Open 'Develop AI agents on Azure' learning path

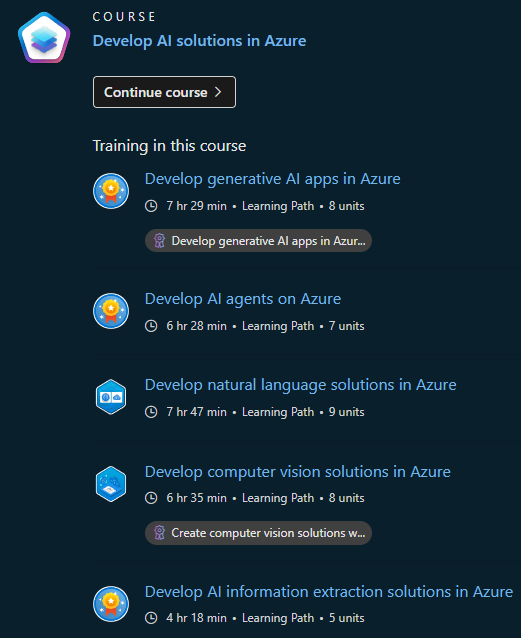coord(243,299)
